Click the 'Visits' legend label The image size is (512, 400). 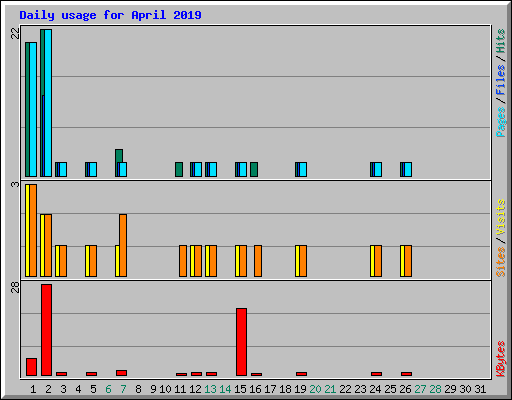point(501,217)
